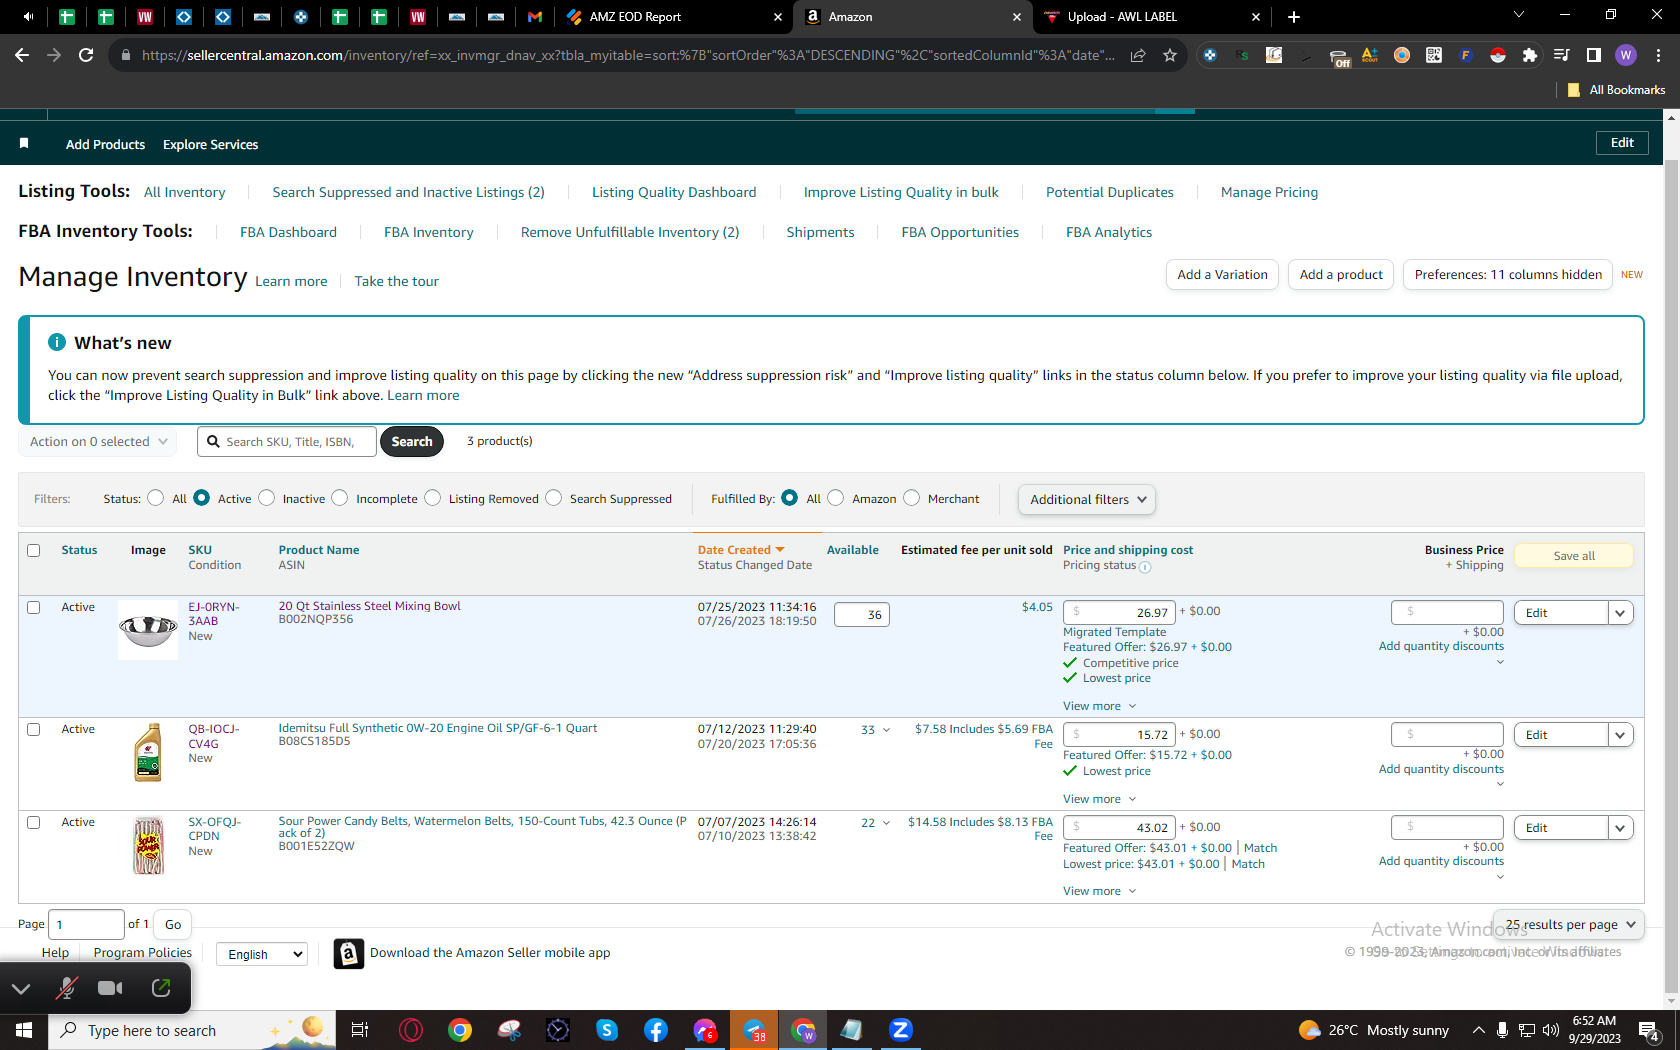Open Task View on the taskbar
The width and height of the screenshot is (1680, 1050).
pos(360,1030)
